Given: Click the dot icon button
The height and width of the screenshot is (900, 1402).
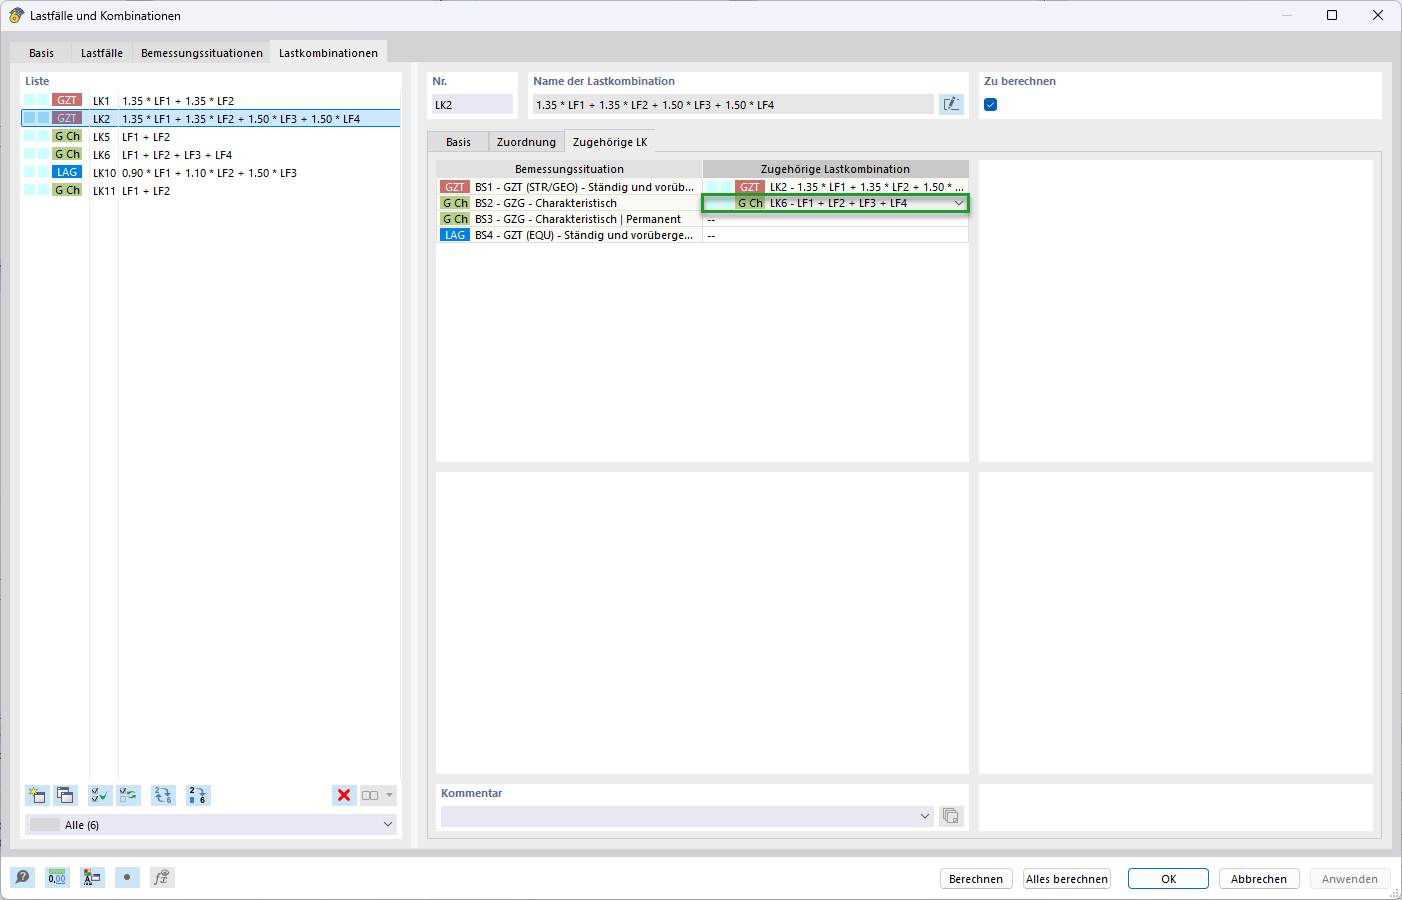Looking at the screenshot, I should coord(127,877).
